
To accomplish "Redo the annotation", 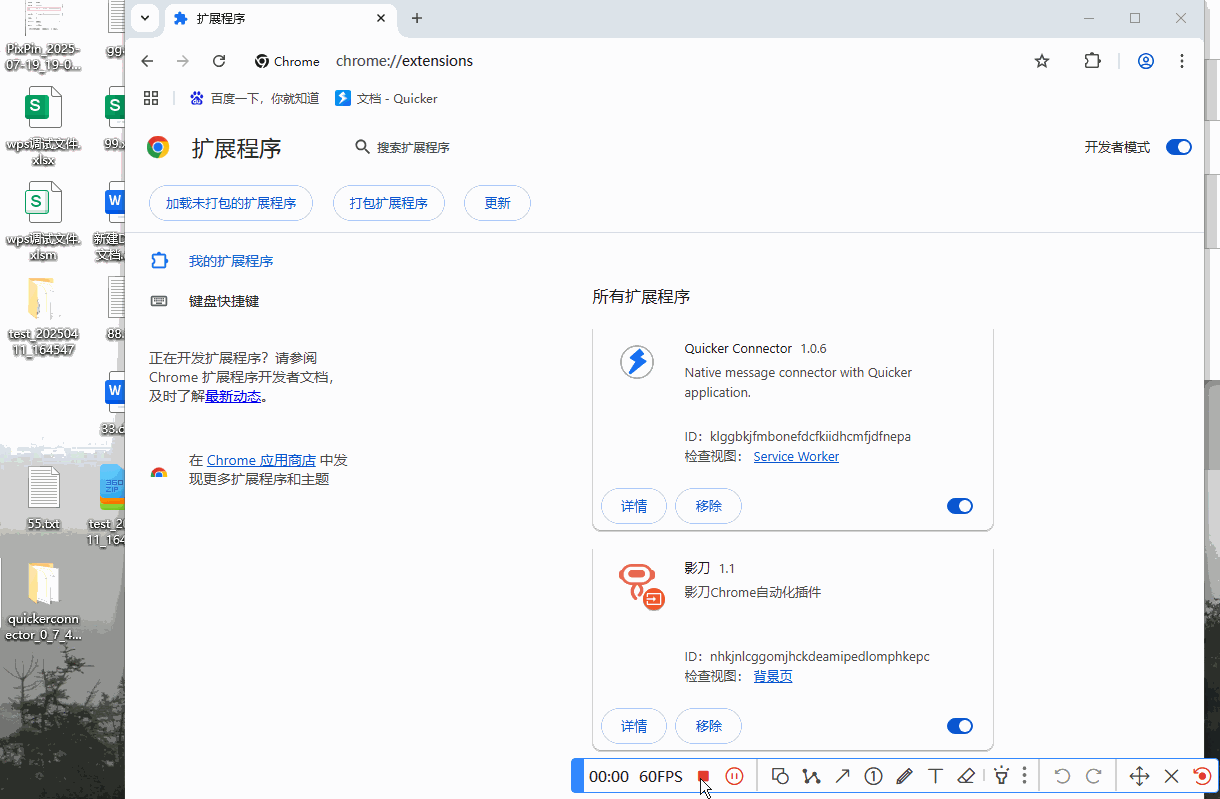I will 1094,776.
